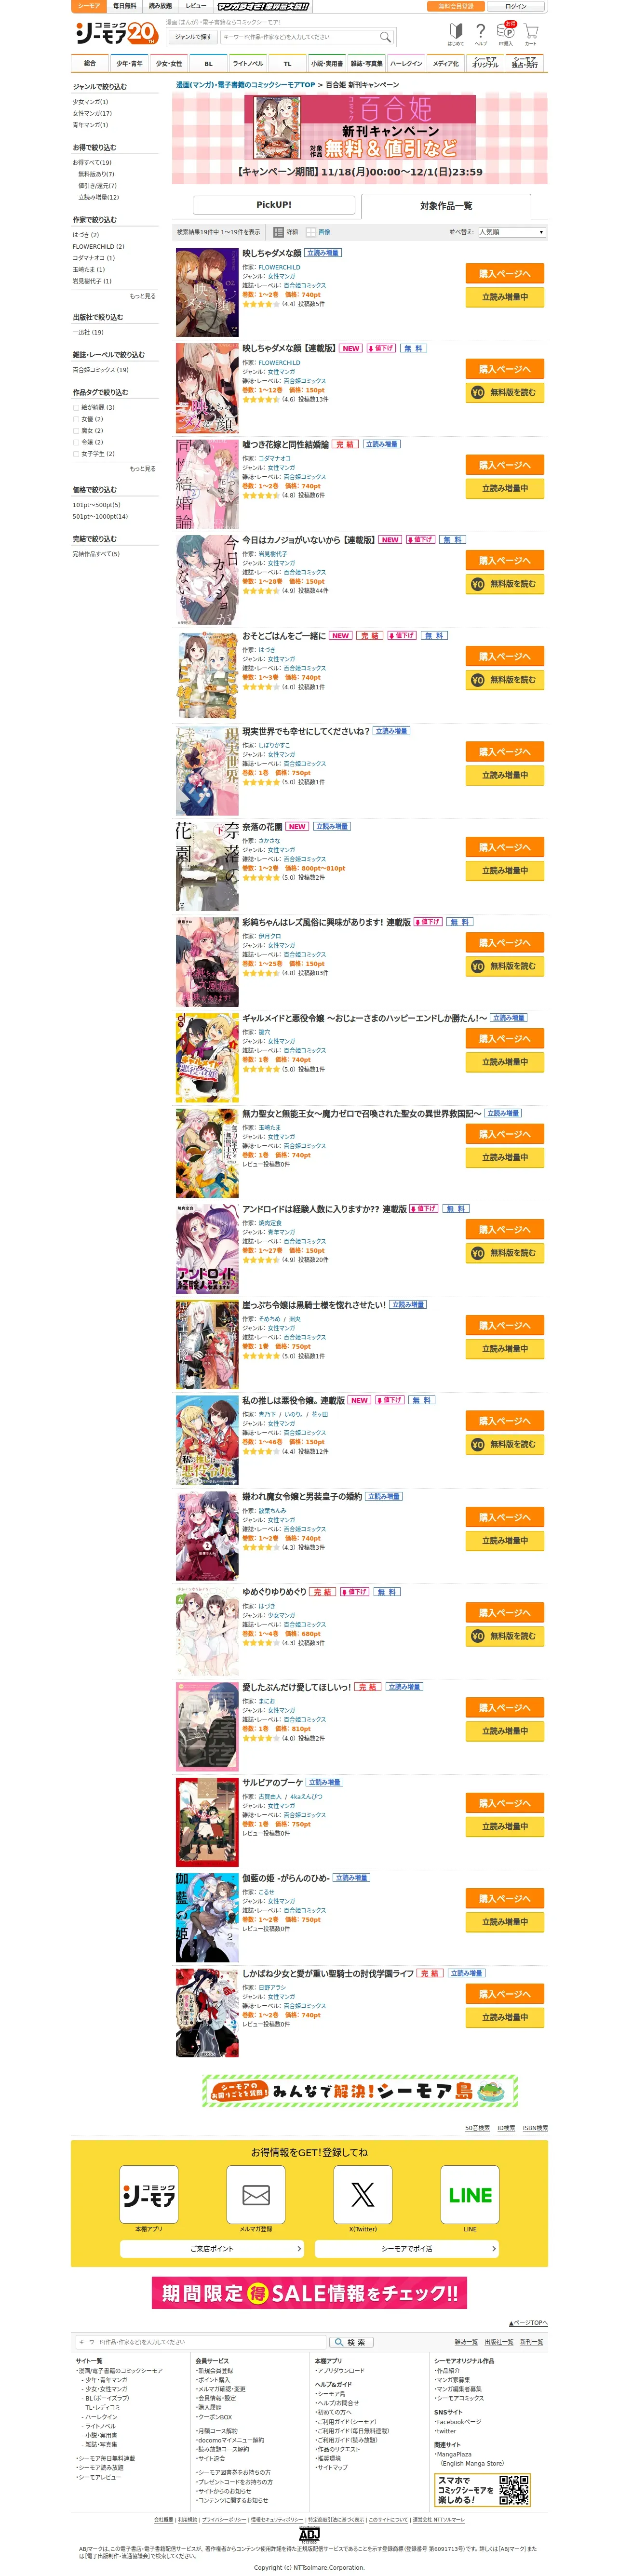Click the magnifying glass search icon in header

click(385, 37)
